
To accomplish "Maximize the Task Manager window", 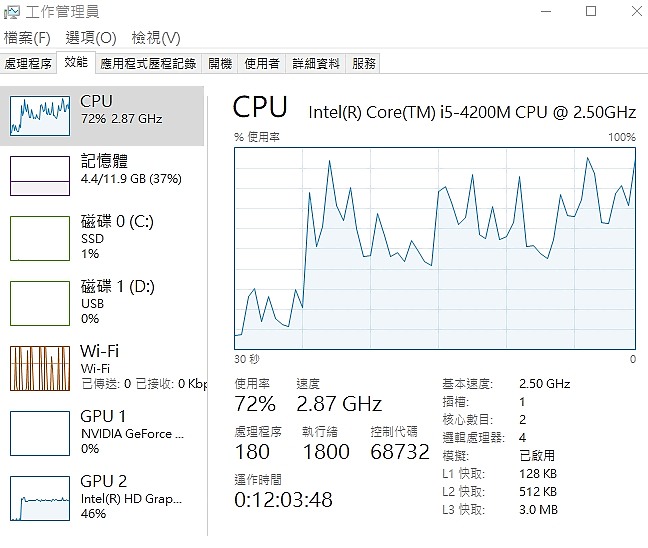I will coord(590,11).
